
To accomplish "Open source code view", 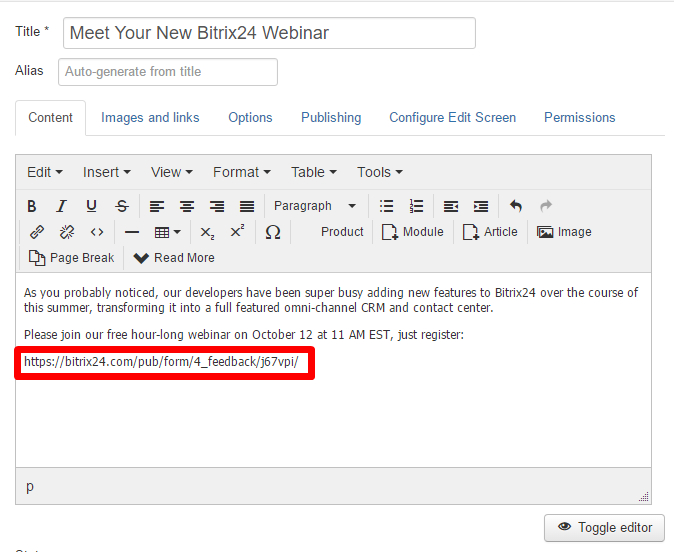I will pyautogui.click(x=97, y=232).
